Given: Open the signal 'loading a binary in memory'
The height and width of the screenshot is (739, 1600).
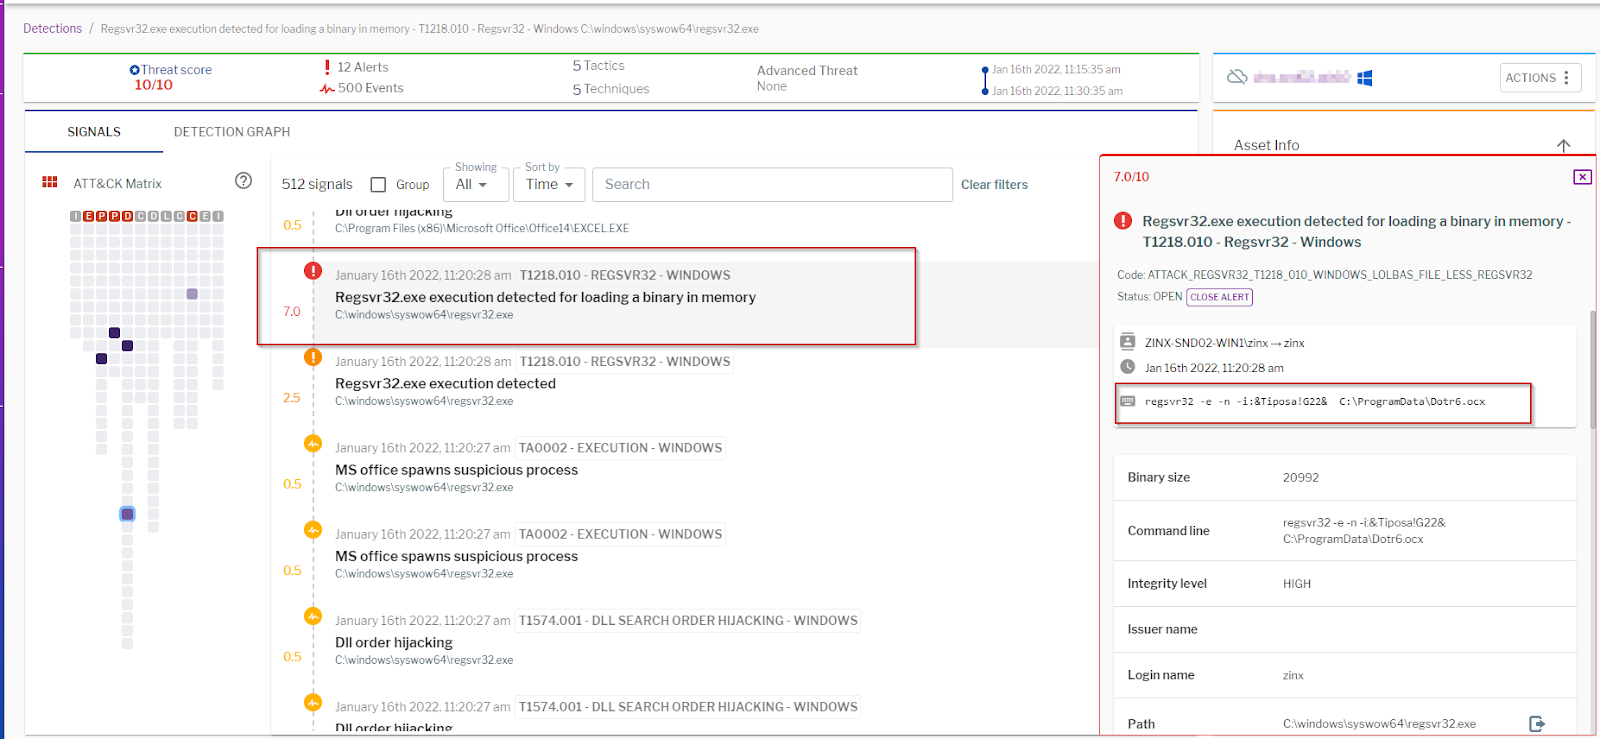Looking at the screenshot, I should point(545,298).
